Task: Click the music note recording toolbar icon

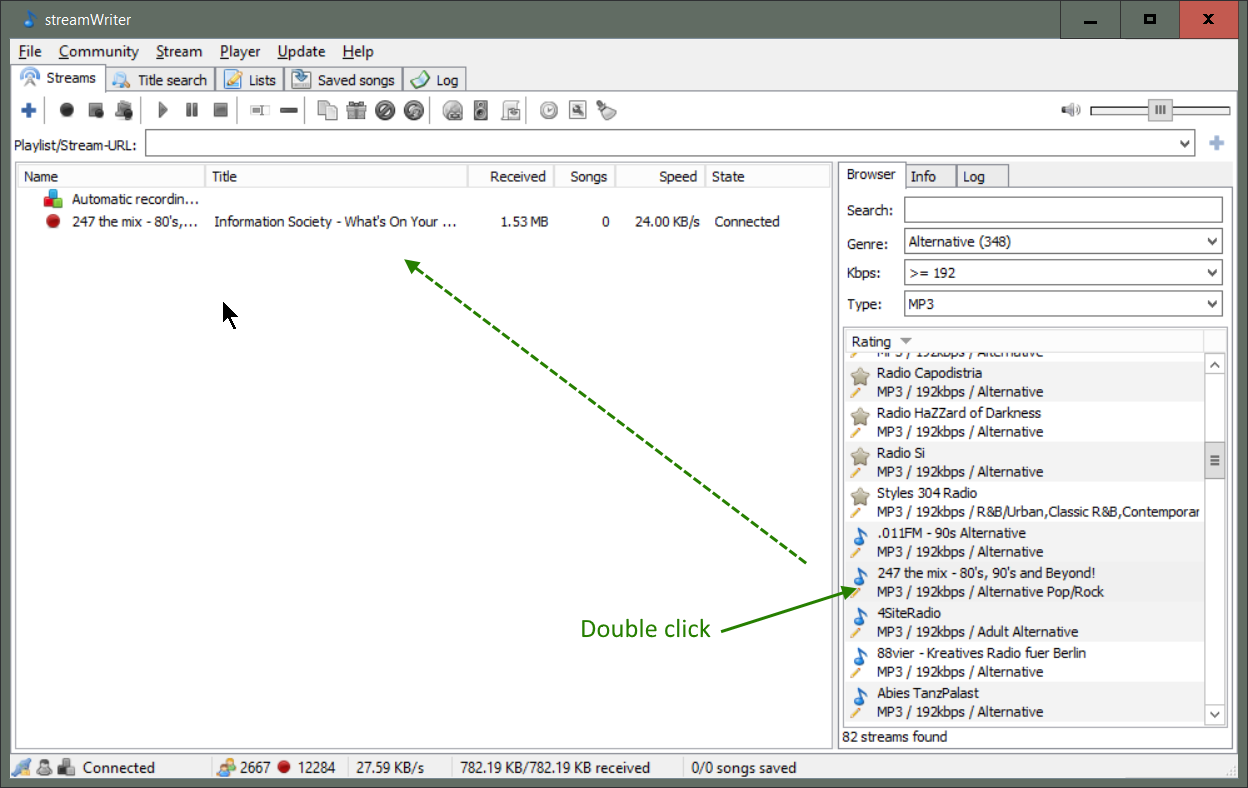Action: 124,110
